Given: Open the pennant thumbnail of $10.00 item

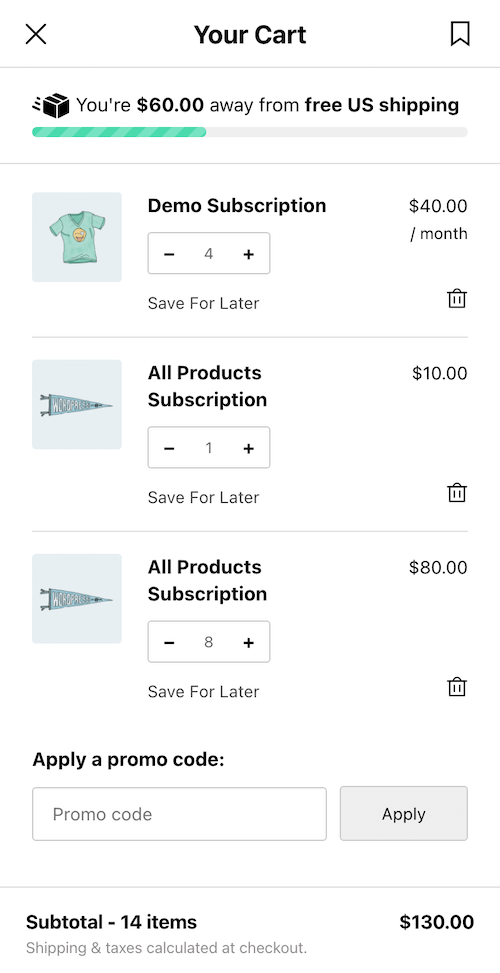Looking at the screenshot, I should point(77,405).
